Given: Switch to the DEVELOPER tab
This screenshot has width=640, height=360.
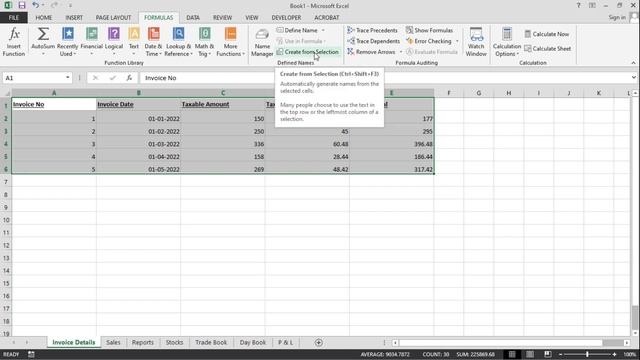Looking at the screenshot, I should (286, 18).
